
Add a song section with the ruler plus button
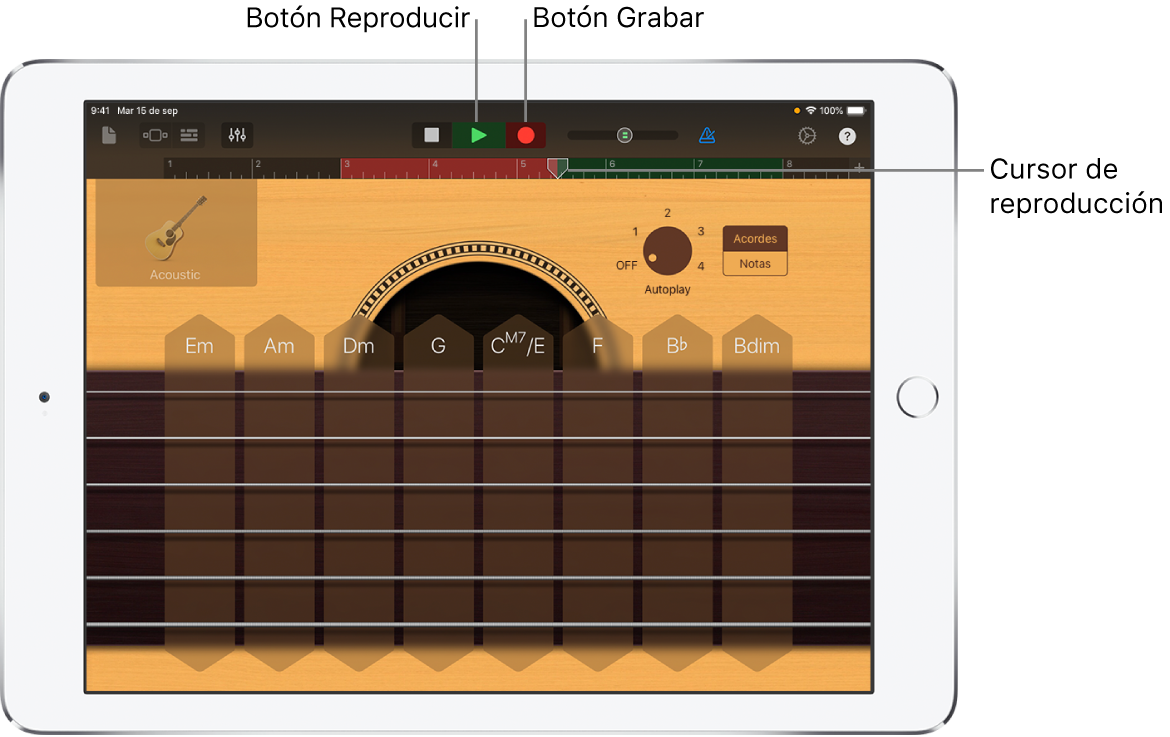click(x=860, y=168)
